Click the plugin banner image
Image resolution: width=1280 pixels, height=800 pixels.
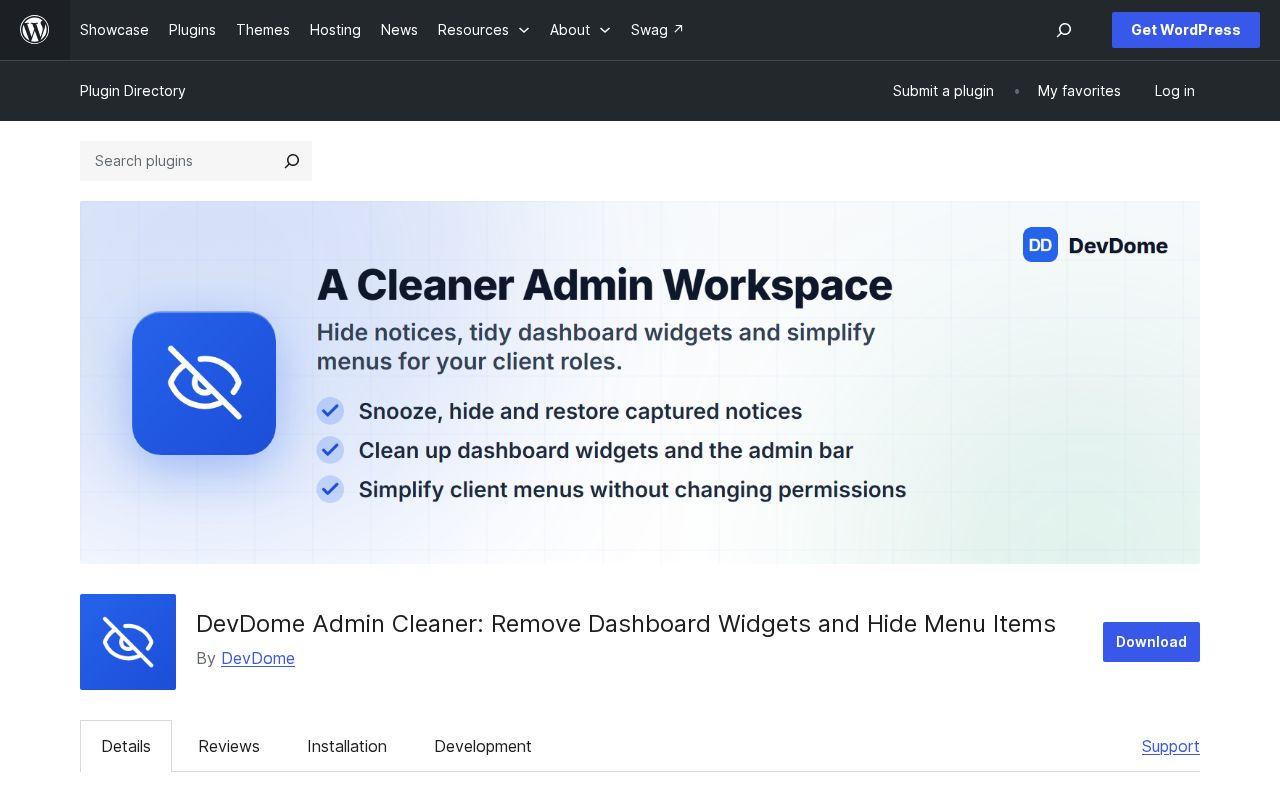640,382
